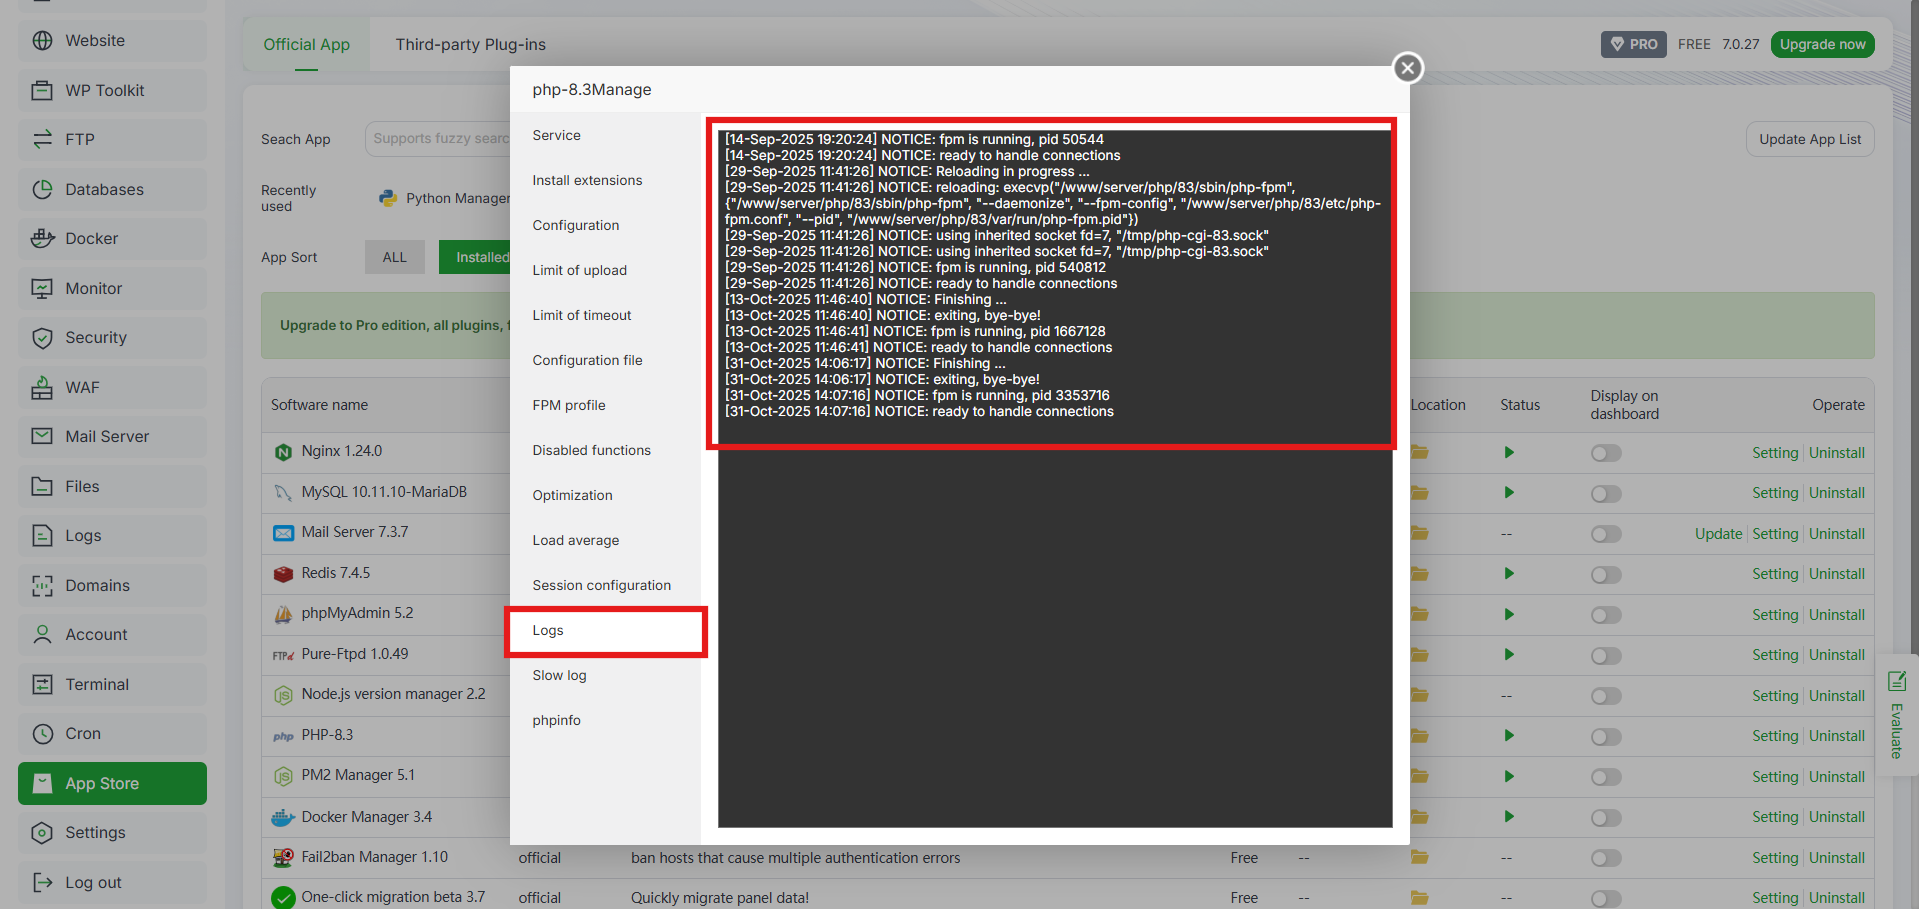Open the Mail Server envelope icon
1919x909 pixels.
(42, 437)
